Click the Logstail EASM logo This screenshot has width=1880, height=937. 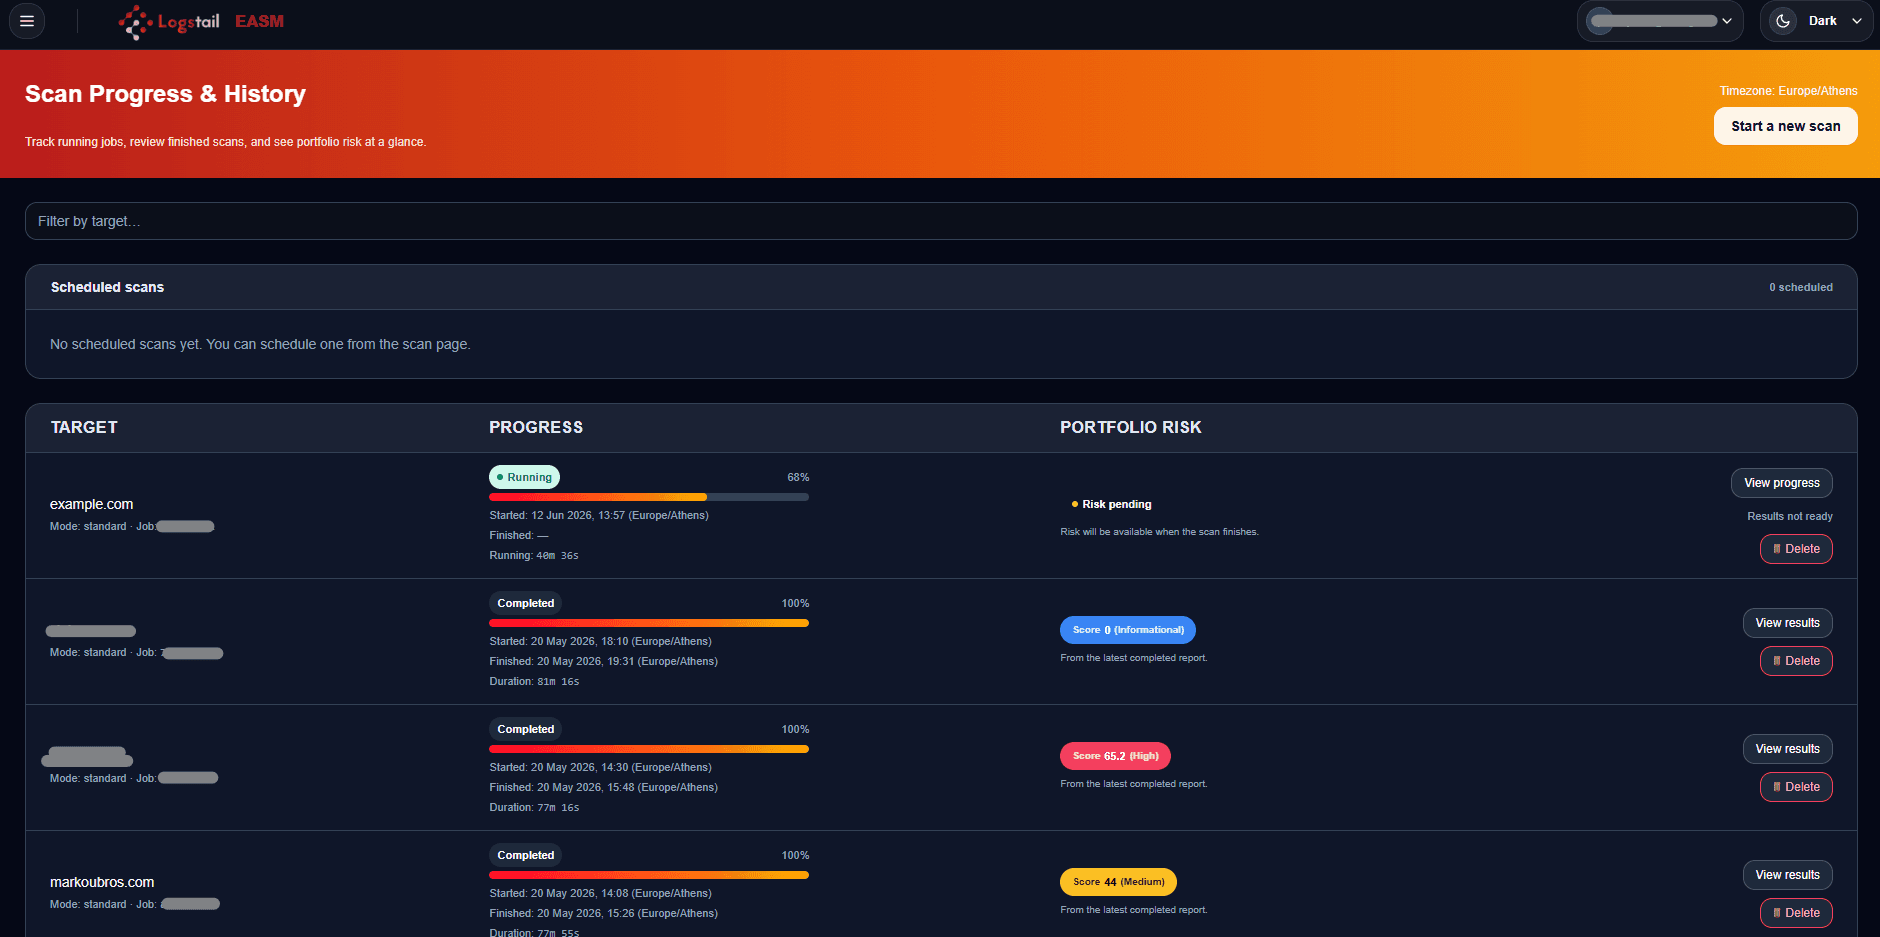point(201,21)
